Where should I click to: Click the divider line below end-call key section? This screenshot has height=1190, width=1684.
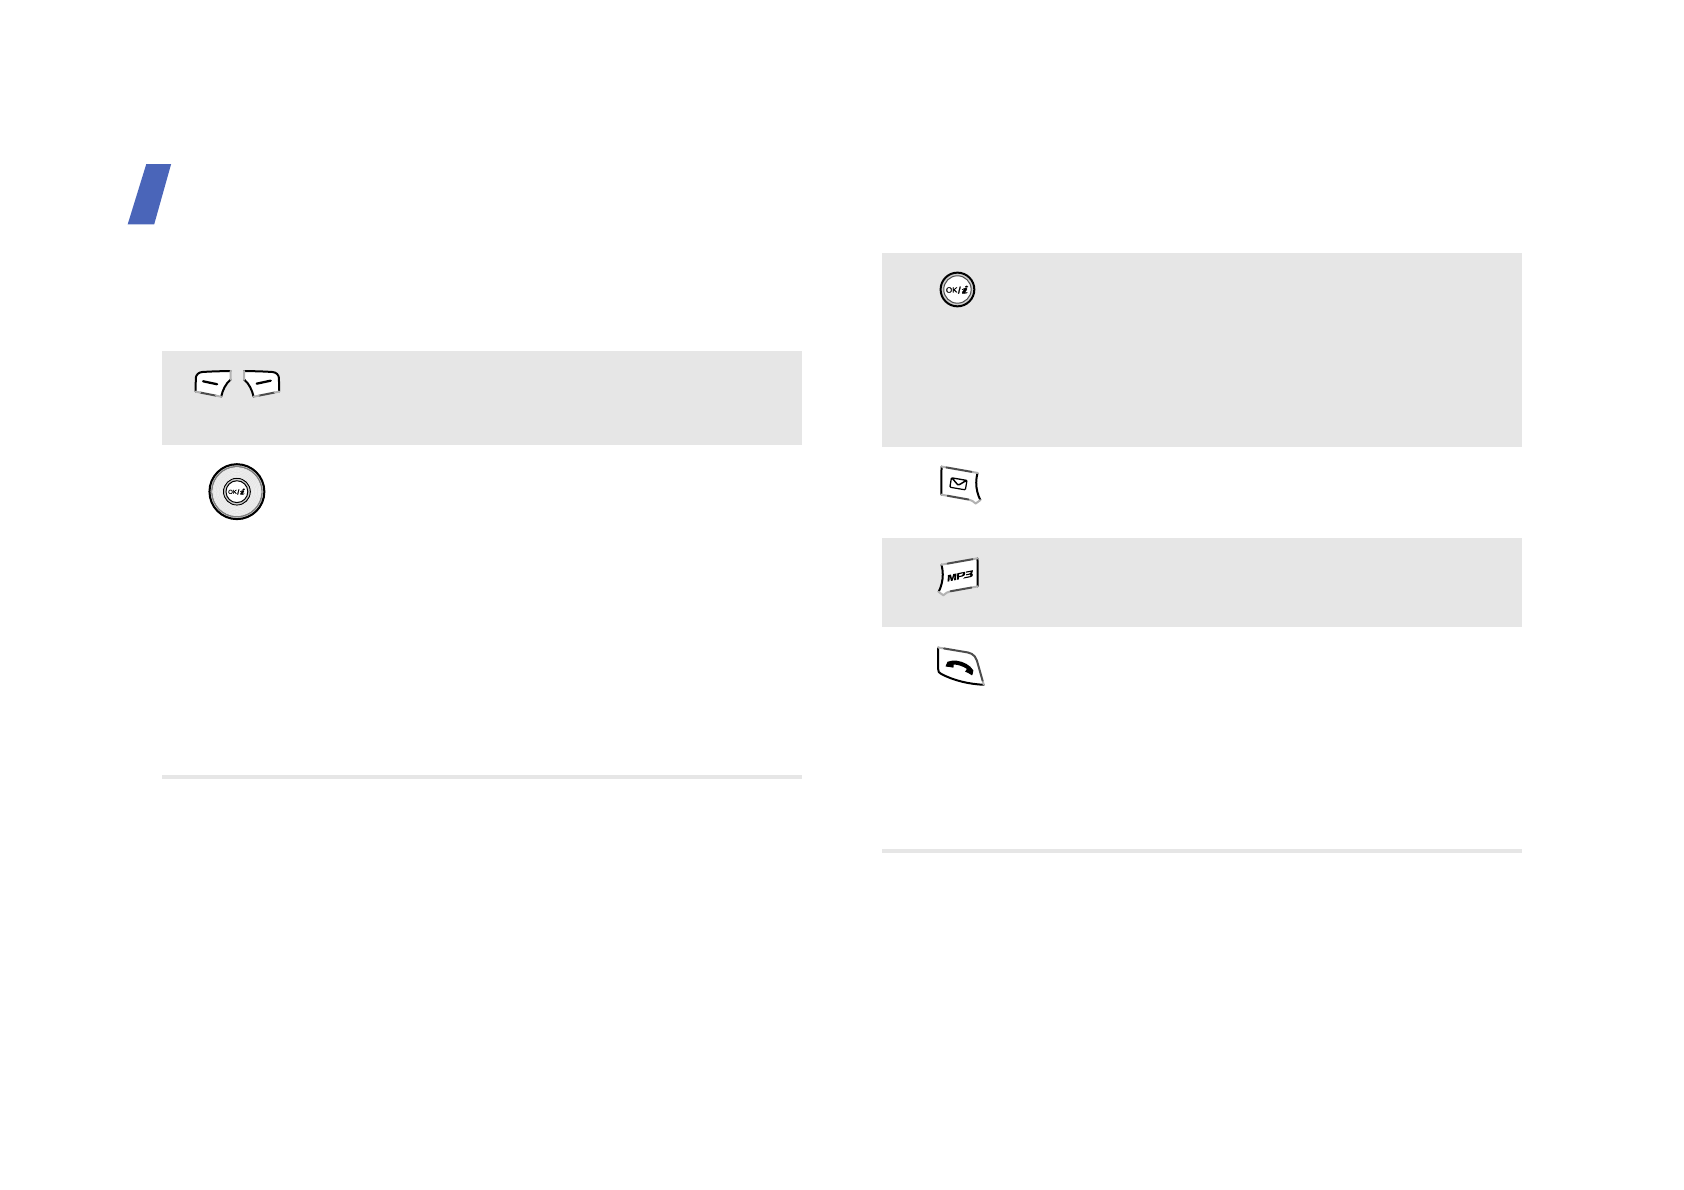1201,851
